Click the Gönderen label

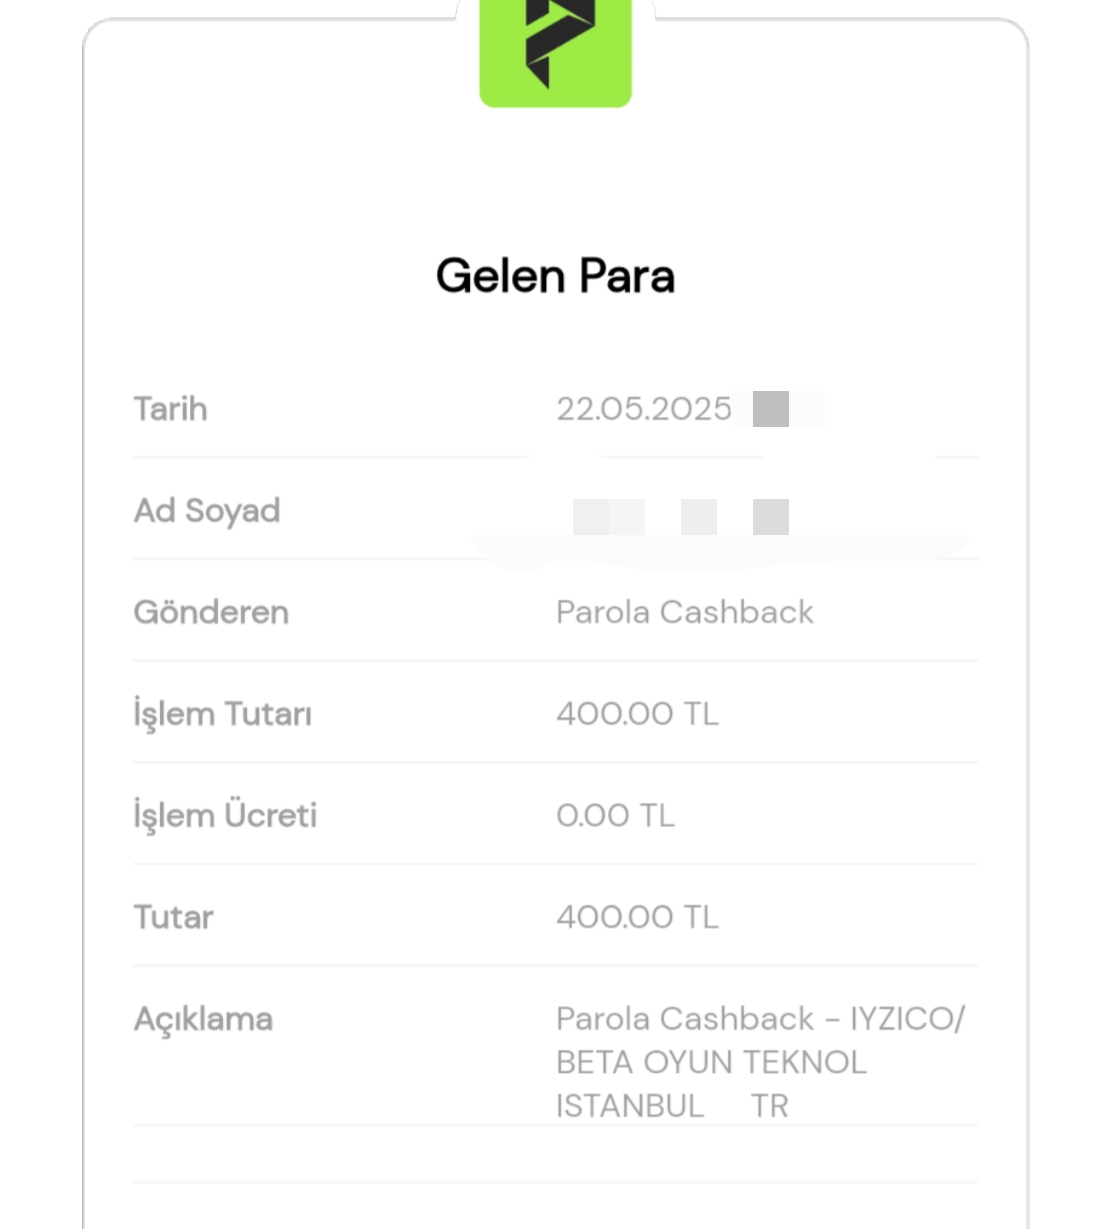pos(211,612)
